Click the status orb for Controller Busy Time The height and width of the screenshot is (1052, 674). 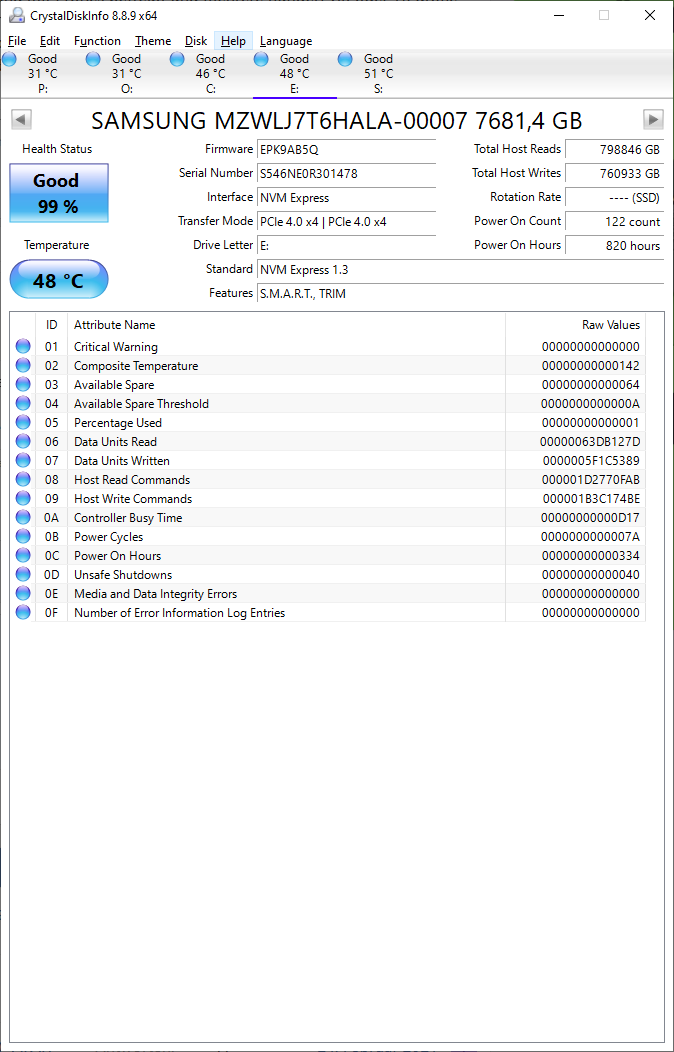pos(23,517)
